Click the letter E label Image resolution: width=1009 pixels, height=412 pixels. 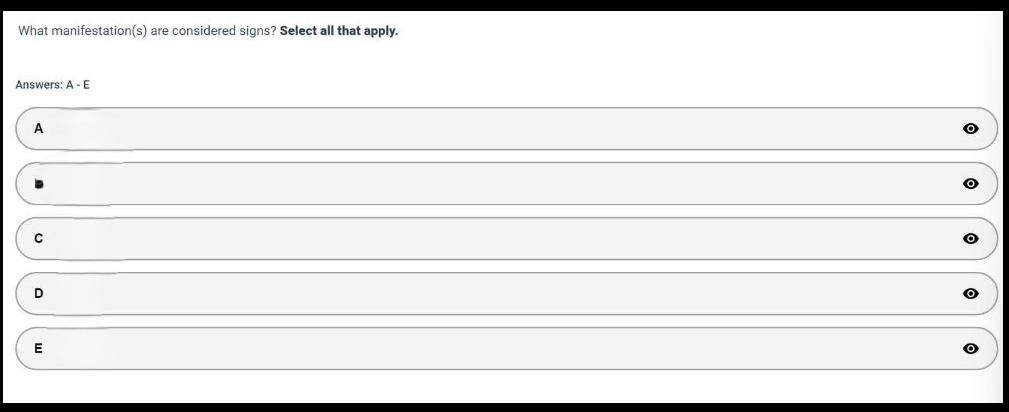pos(39,349)
